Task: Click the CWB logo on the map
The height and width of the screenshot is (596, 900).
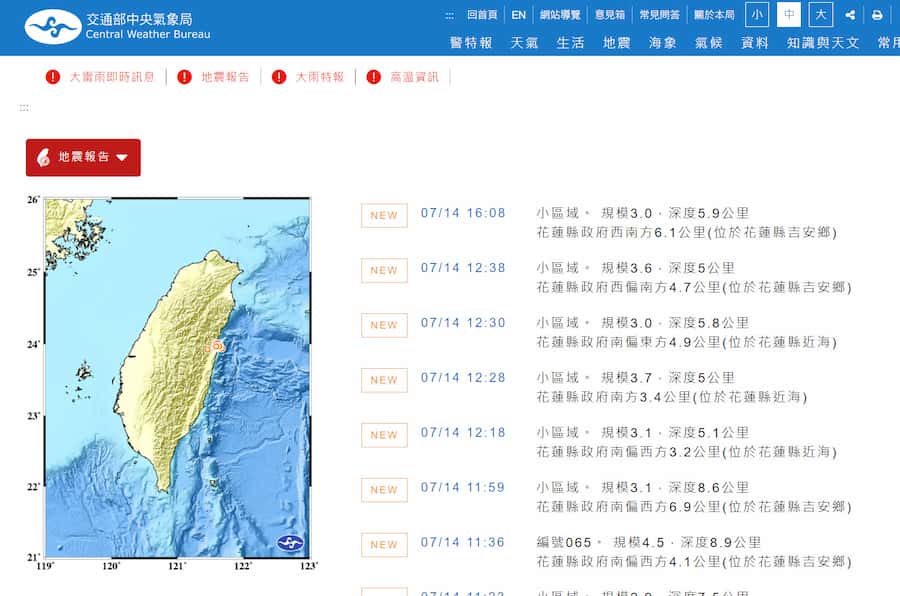Action: pos(290,543)
